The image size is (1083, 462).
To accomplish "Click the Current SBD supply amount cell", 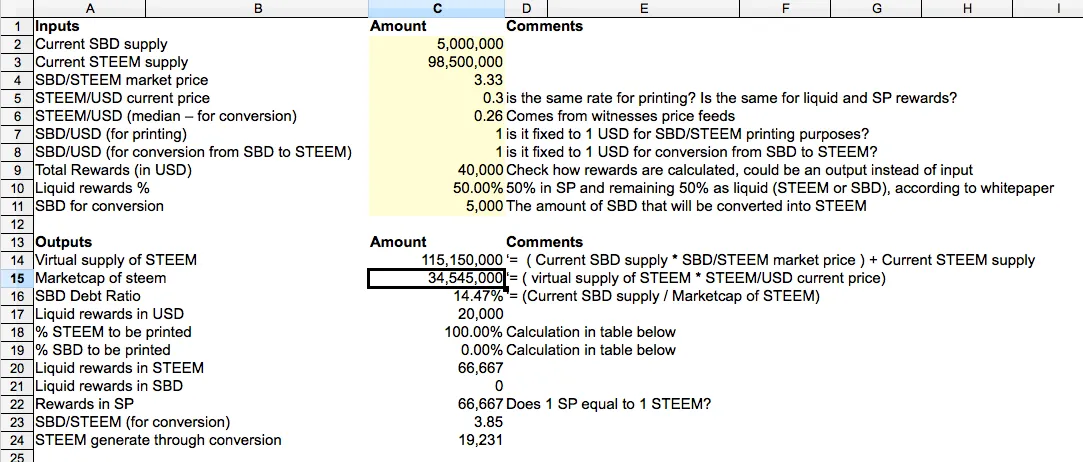I will pos(437,44).
